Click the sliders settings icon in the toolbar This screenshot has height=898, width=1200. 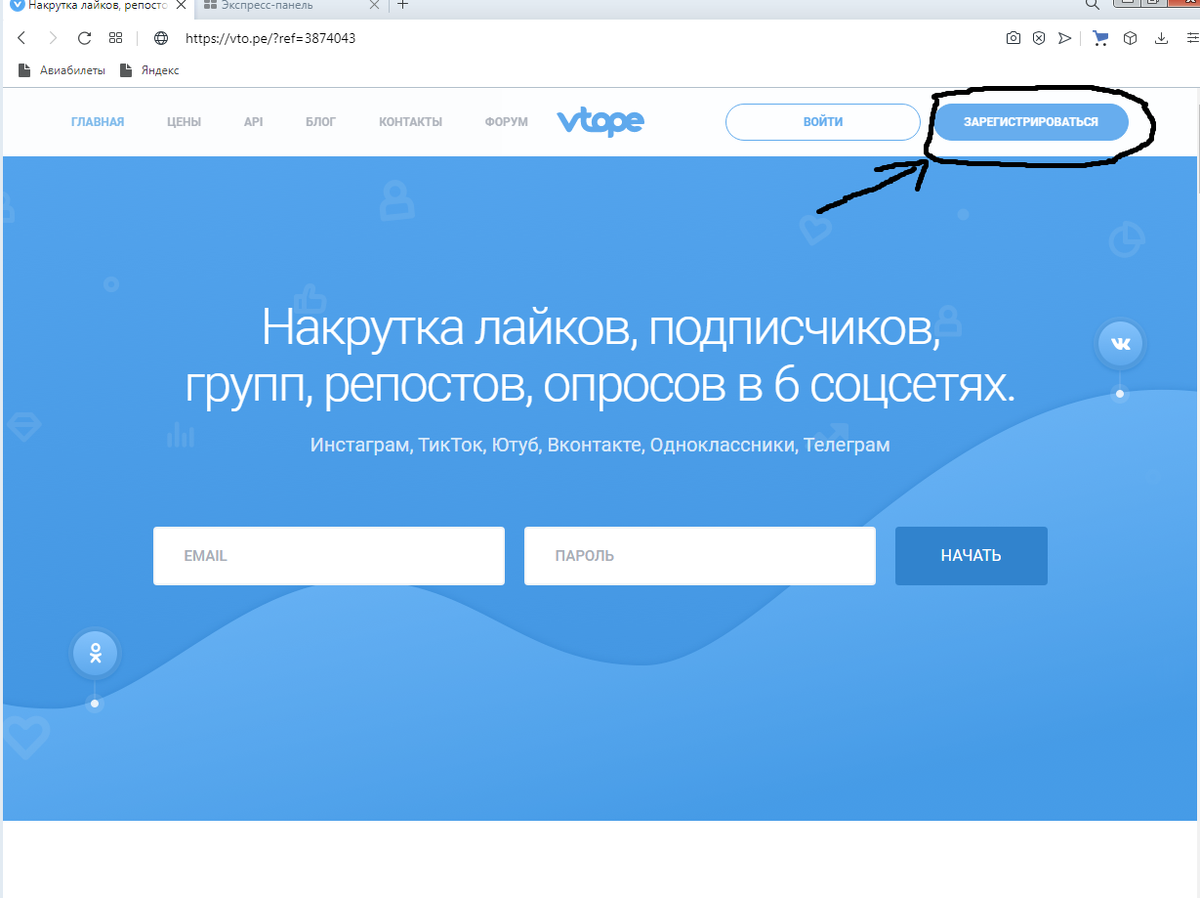click(x=1191, y=38)
